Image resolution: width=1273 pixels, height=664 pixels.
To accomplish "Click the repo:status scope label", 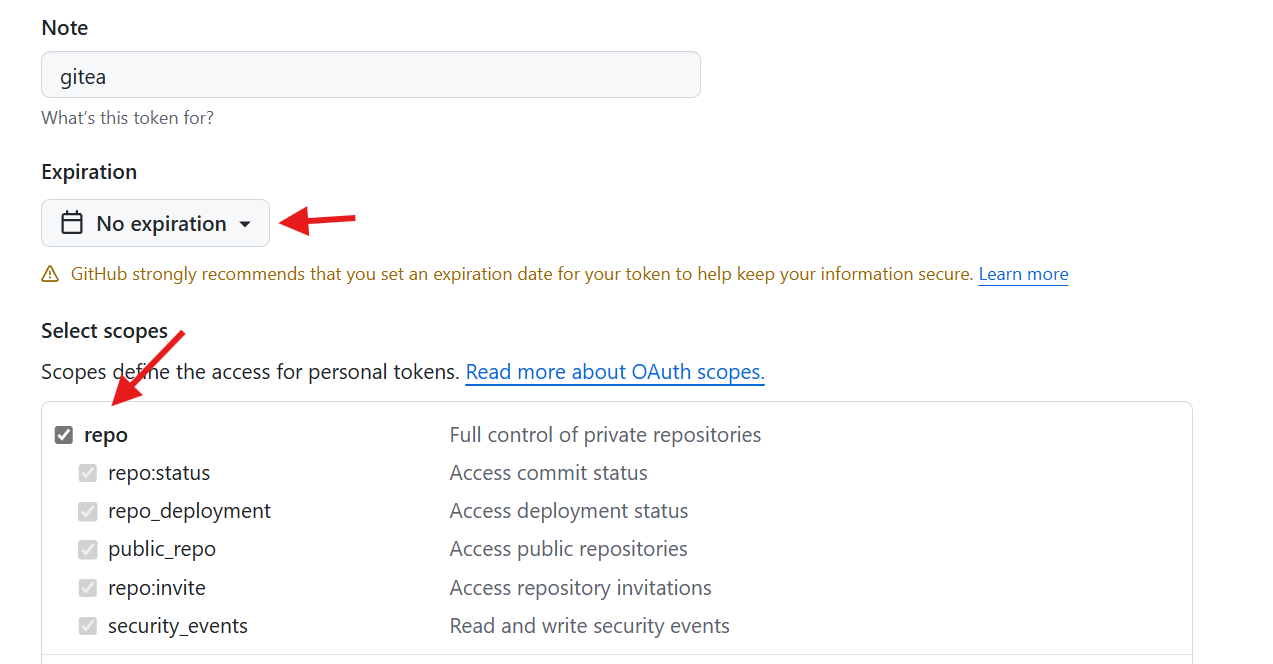I will click(159, 473).
